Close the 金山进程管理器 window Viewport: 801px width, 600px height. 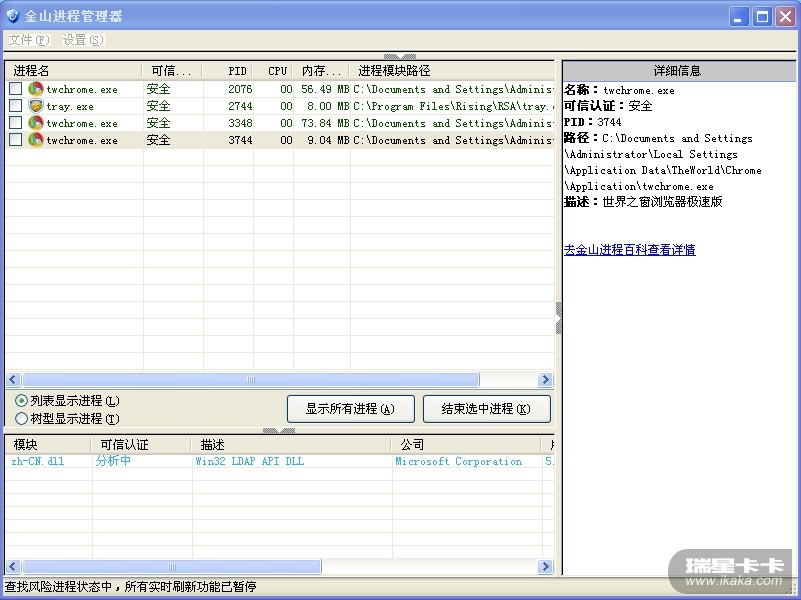pos(786,17)
